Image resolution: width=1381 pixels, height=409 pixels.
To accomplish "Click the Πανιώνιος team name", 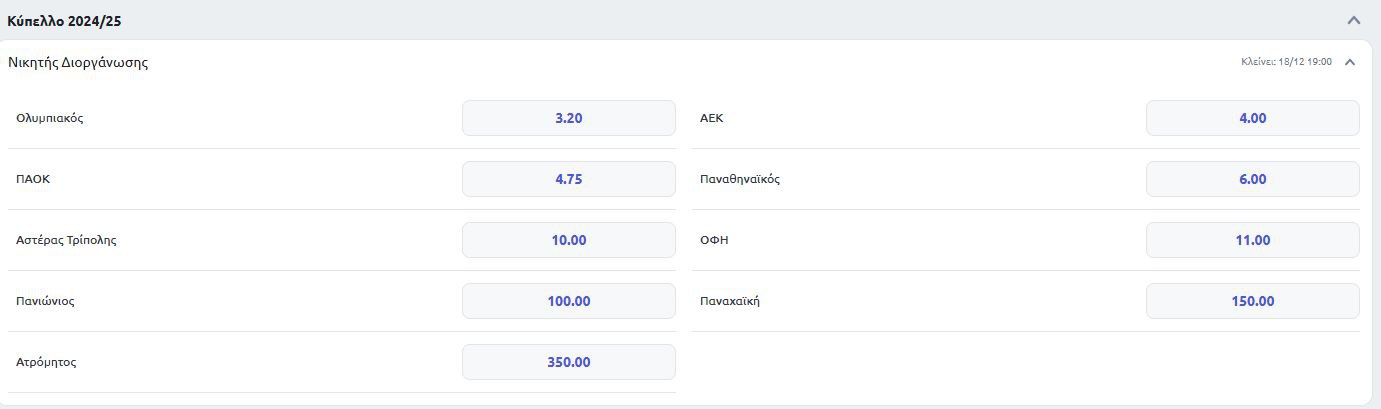I will [x=45, y=301].
